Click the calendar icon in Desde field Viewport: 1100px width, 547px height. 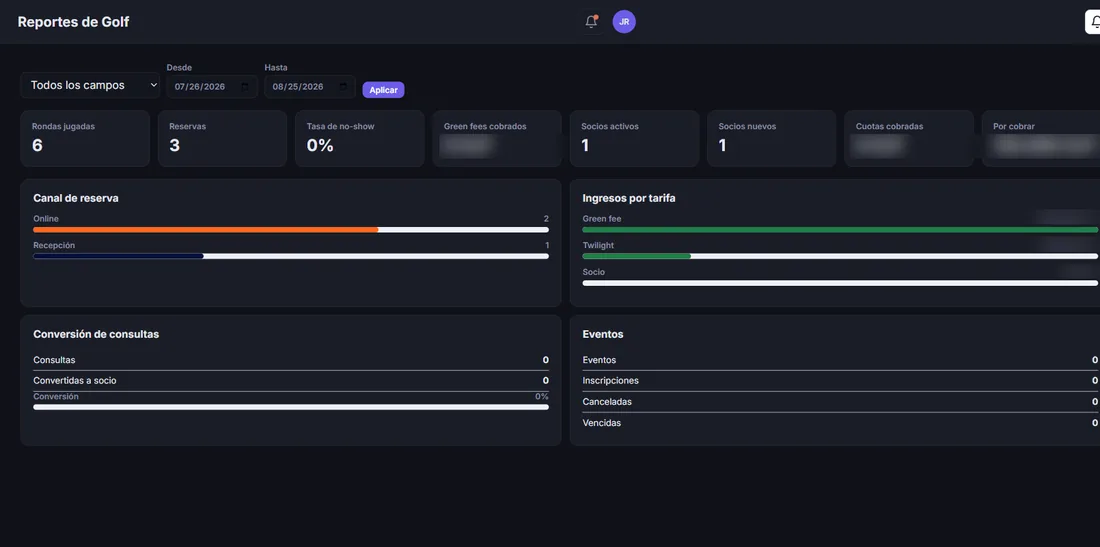tap(246, 87)
